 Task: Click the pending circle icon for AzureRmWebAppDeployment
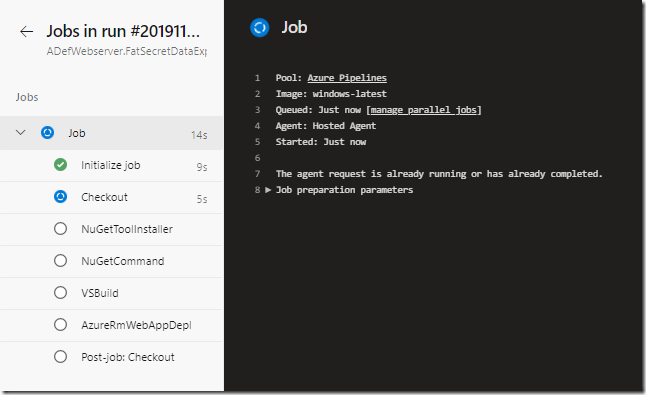pyautogui.click(x=61, y=325)
